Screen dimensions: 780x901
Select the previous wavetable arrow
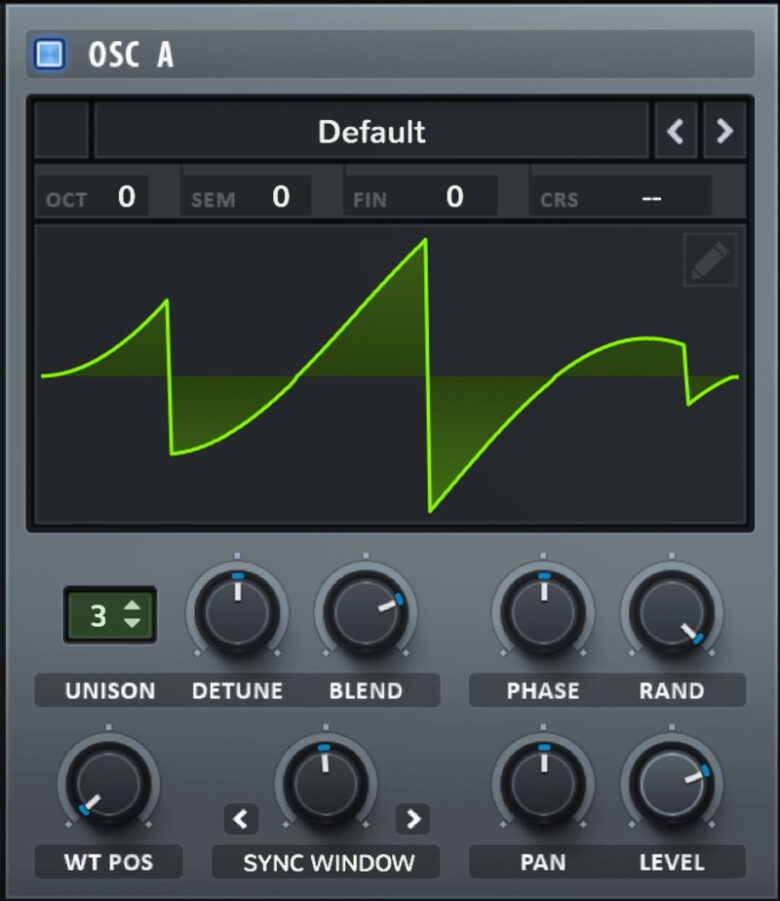(675, 131)
